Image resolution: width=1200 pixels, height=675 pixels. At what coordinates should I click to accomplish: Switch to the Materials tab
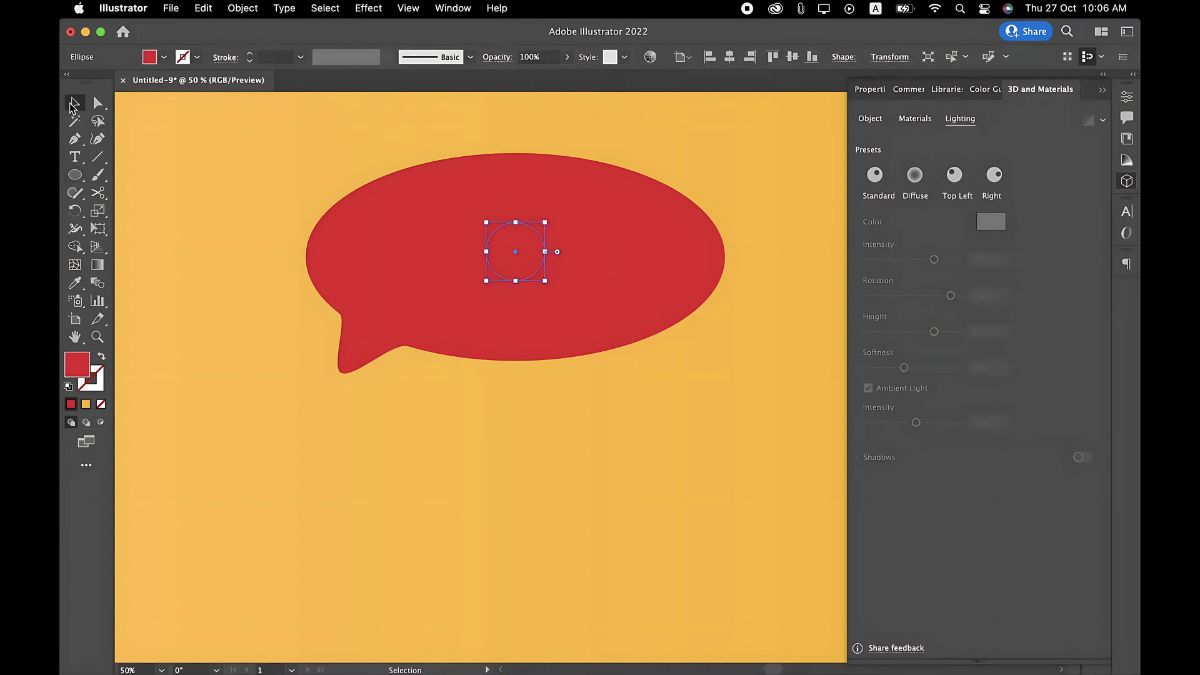(915, 118)
